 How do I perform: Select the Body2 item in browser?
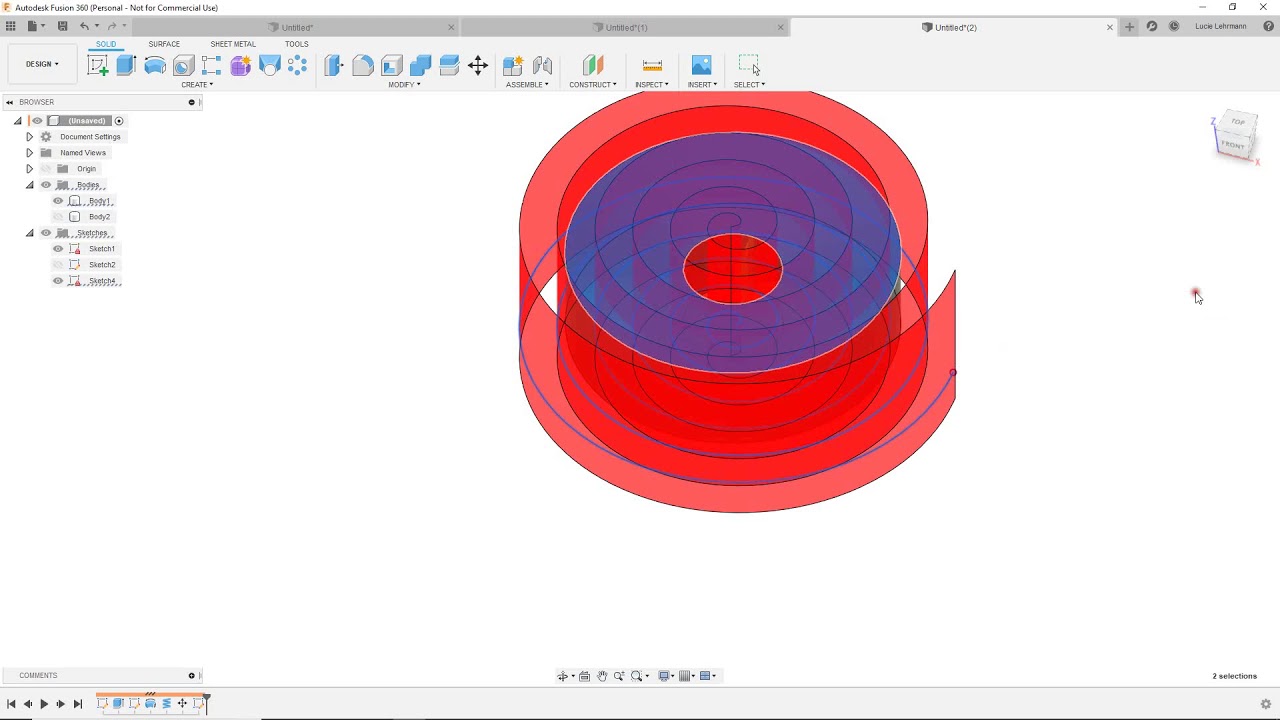click(99, 217)
